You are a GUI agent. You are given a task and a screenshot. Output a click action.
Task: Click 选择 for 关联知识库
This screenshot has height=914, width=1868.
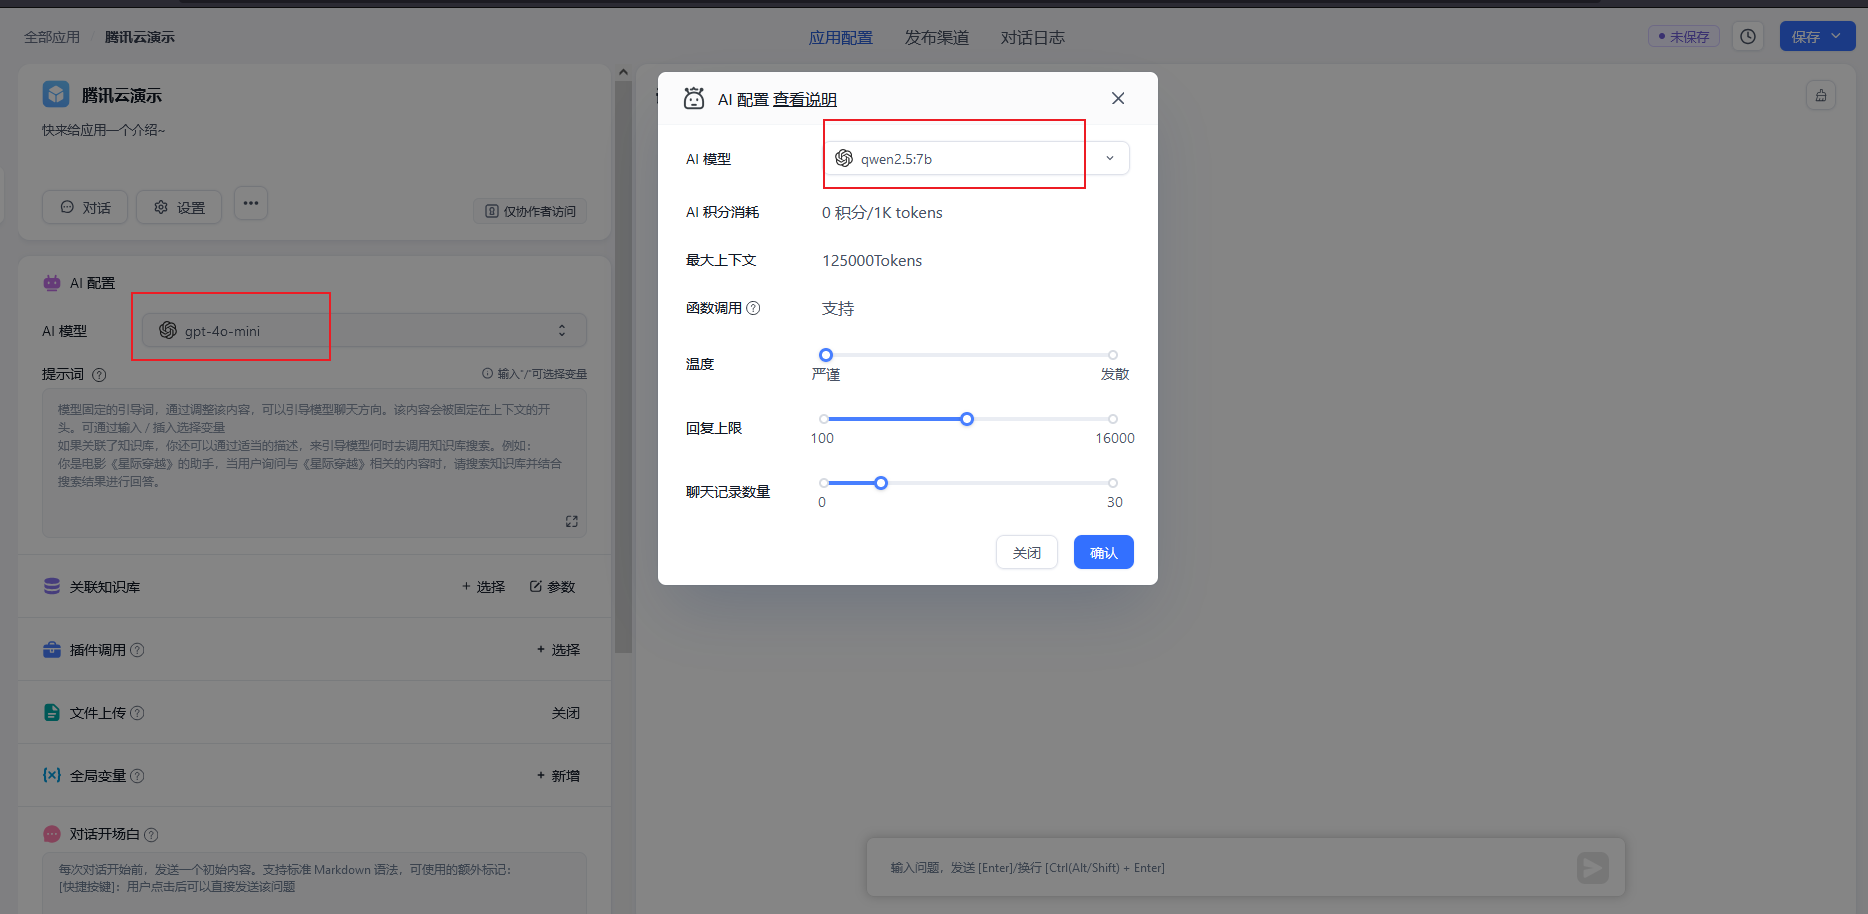[x=484, y=587]
